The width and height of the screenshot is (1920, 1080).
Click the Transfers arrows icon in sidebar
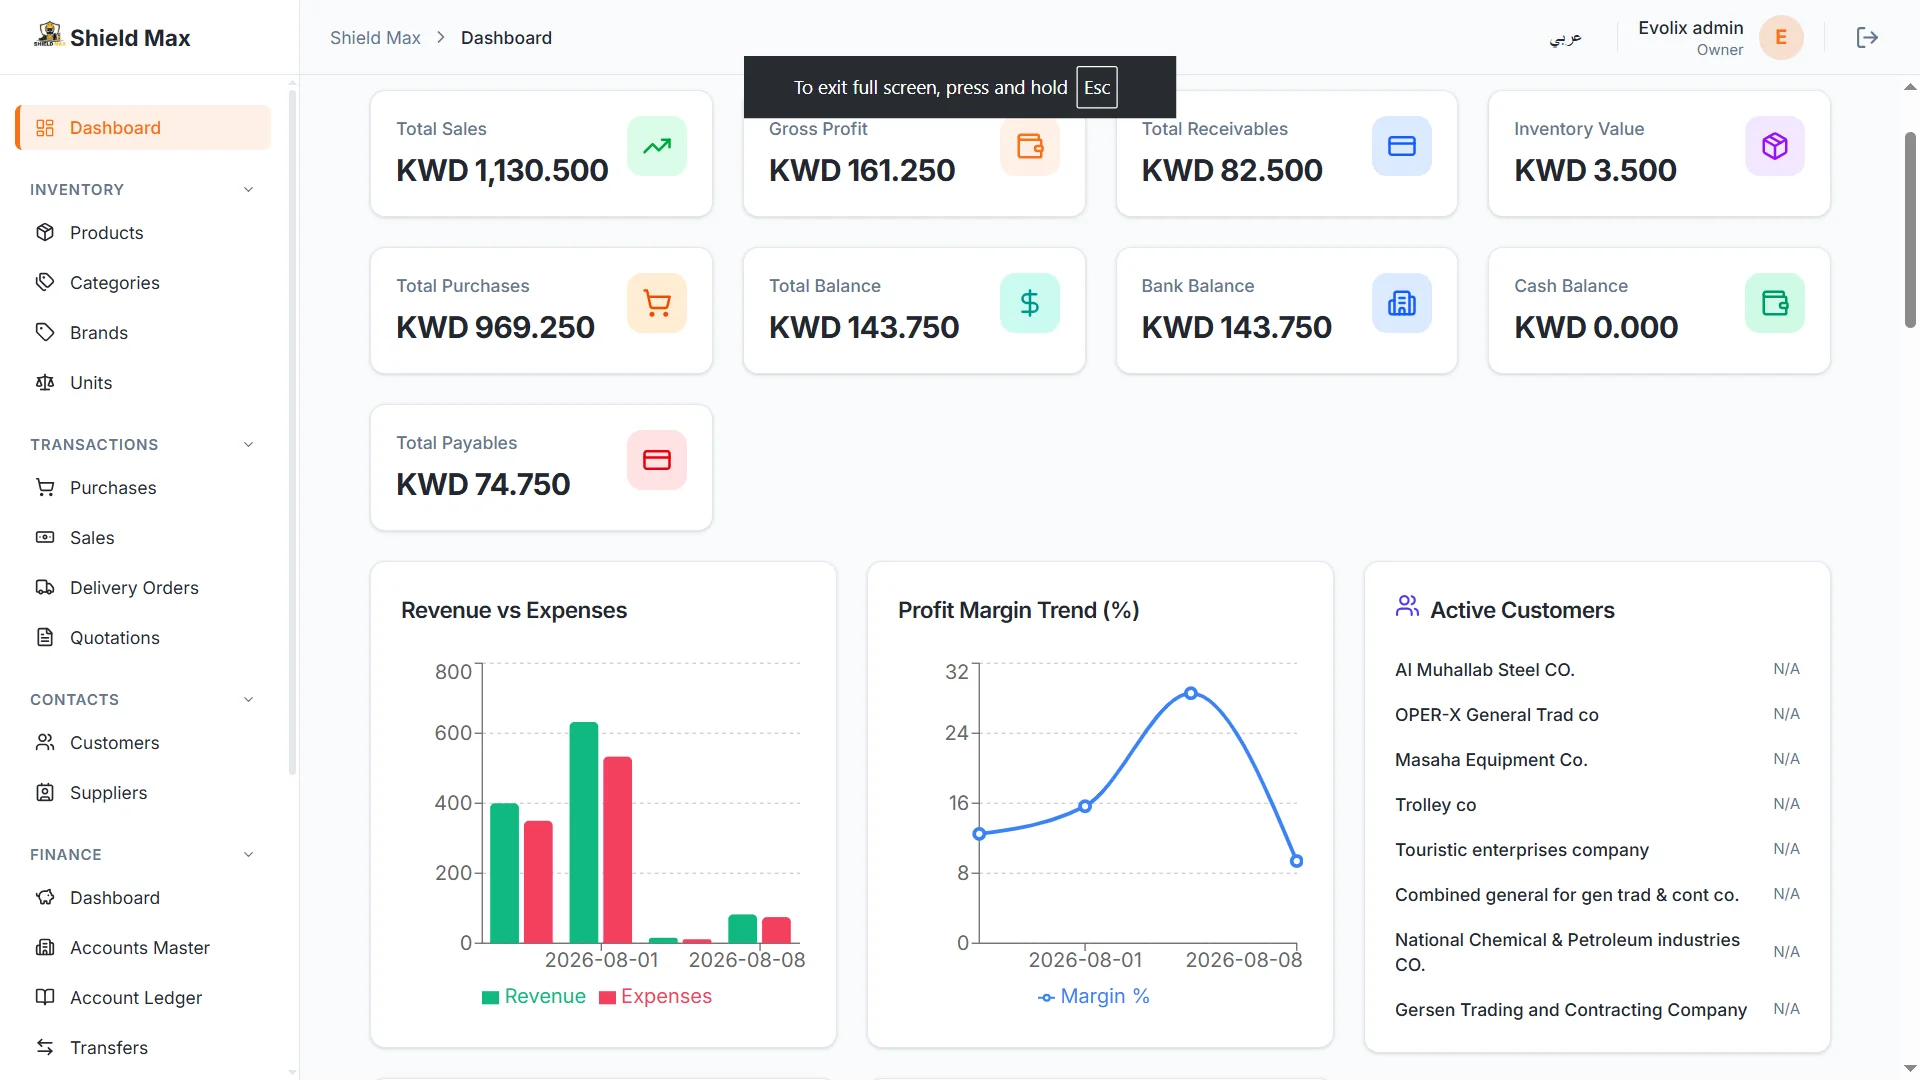pos(45,1047)
